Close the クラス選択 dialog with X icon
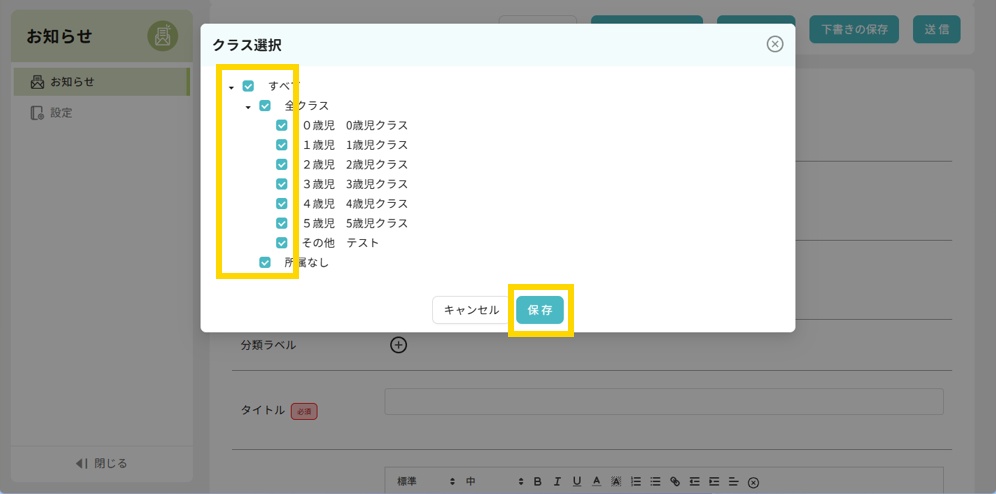Image resolution: width=996 pixels, height=494 pixels. [774, 44]
